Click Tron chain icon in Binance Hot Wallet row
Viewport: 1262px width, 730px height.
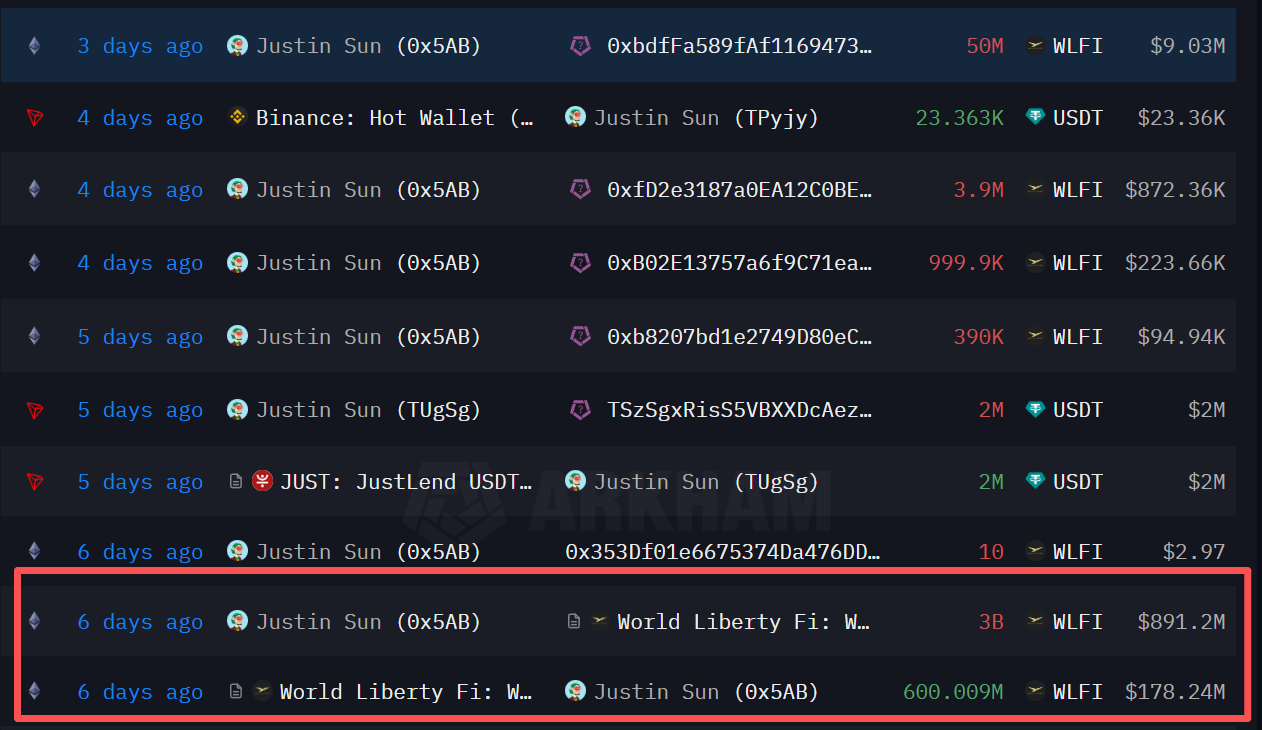[35, 118]
